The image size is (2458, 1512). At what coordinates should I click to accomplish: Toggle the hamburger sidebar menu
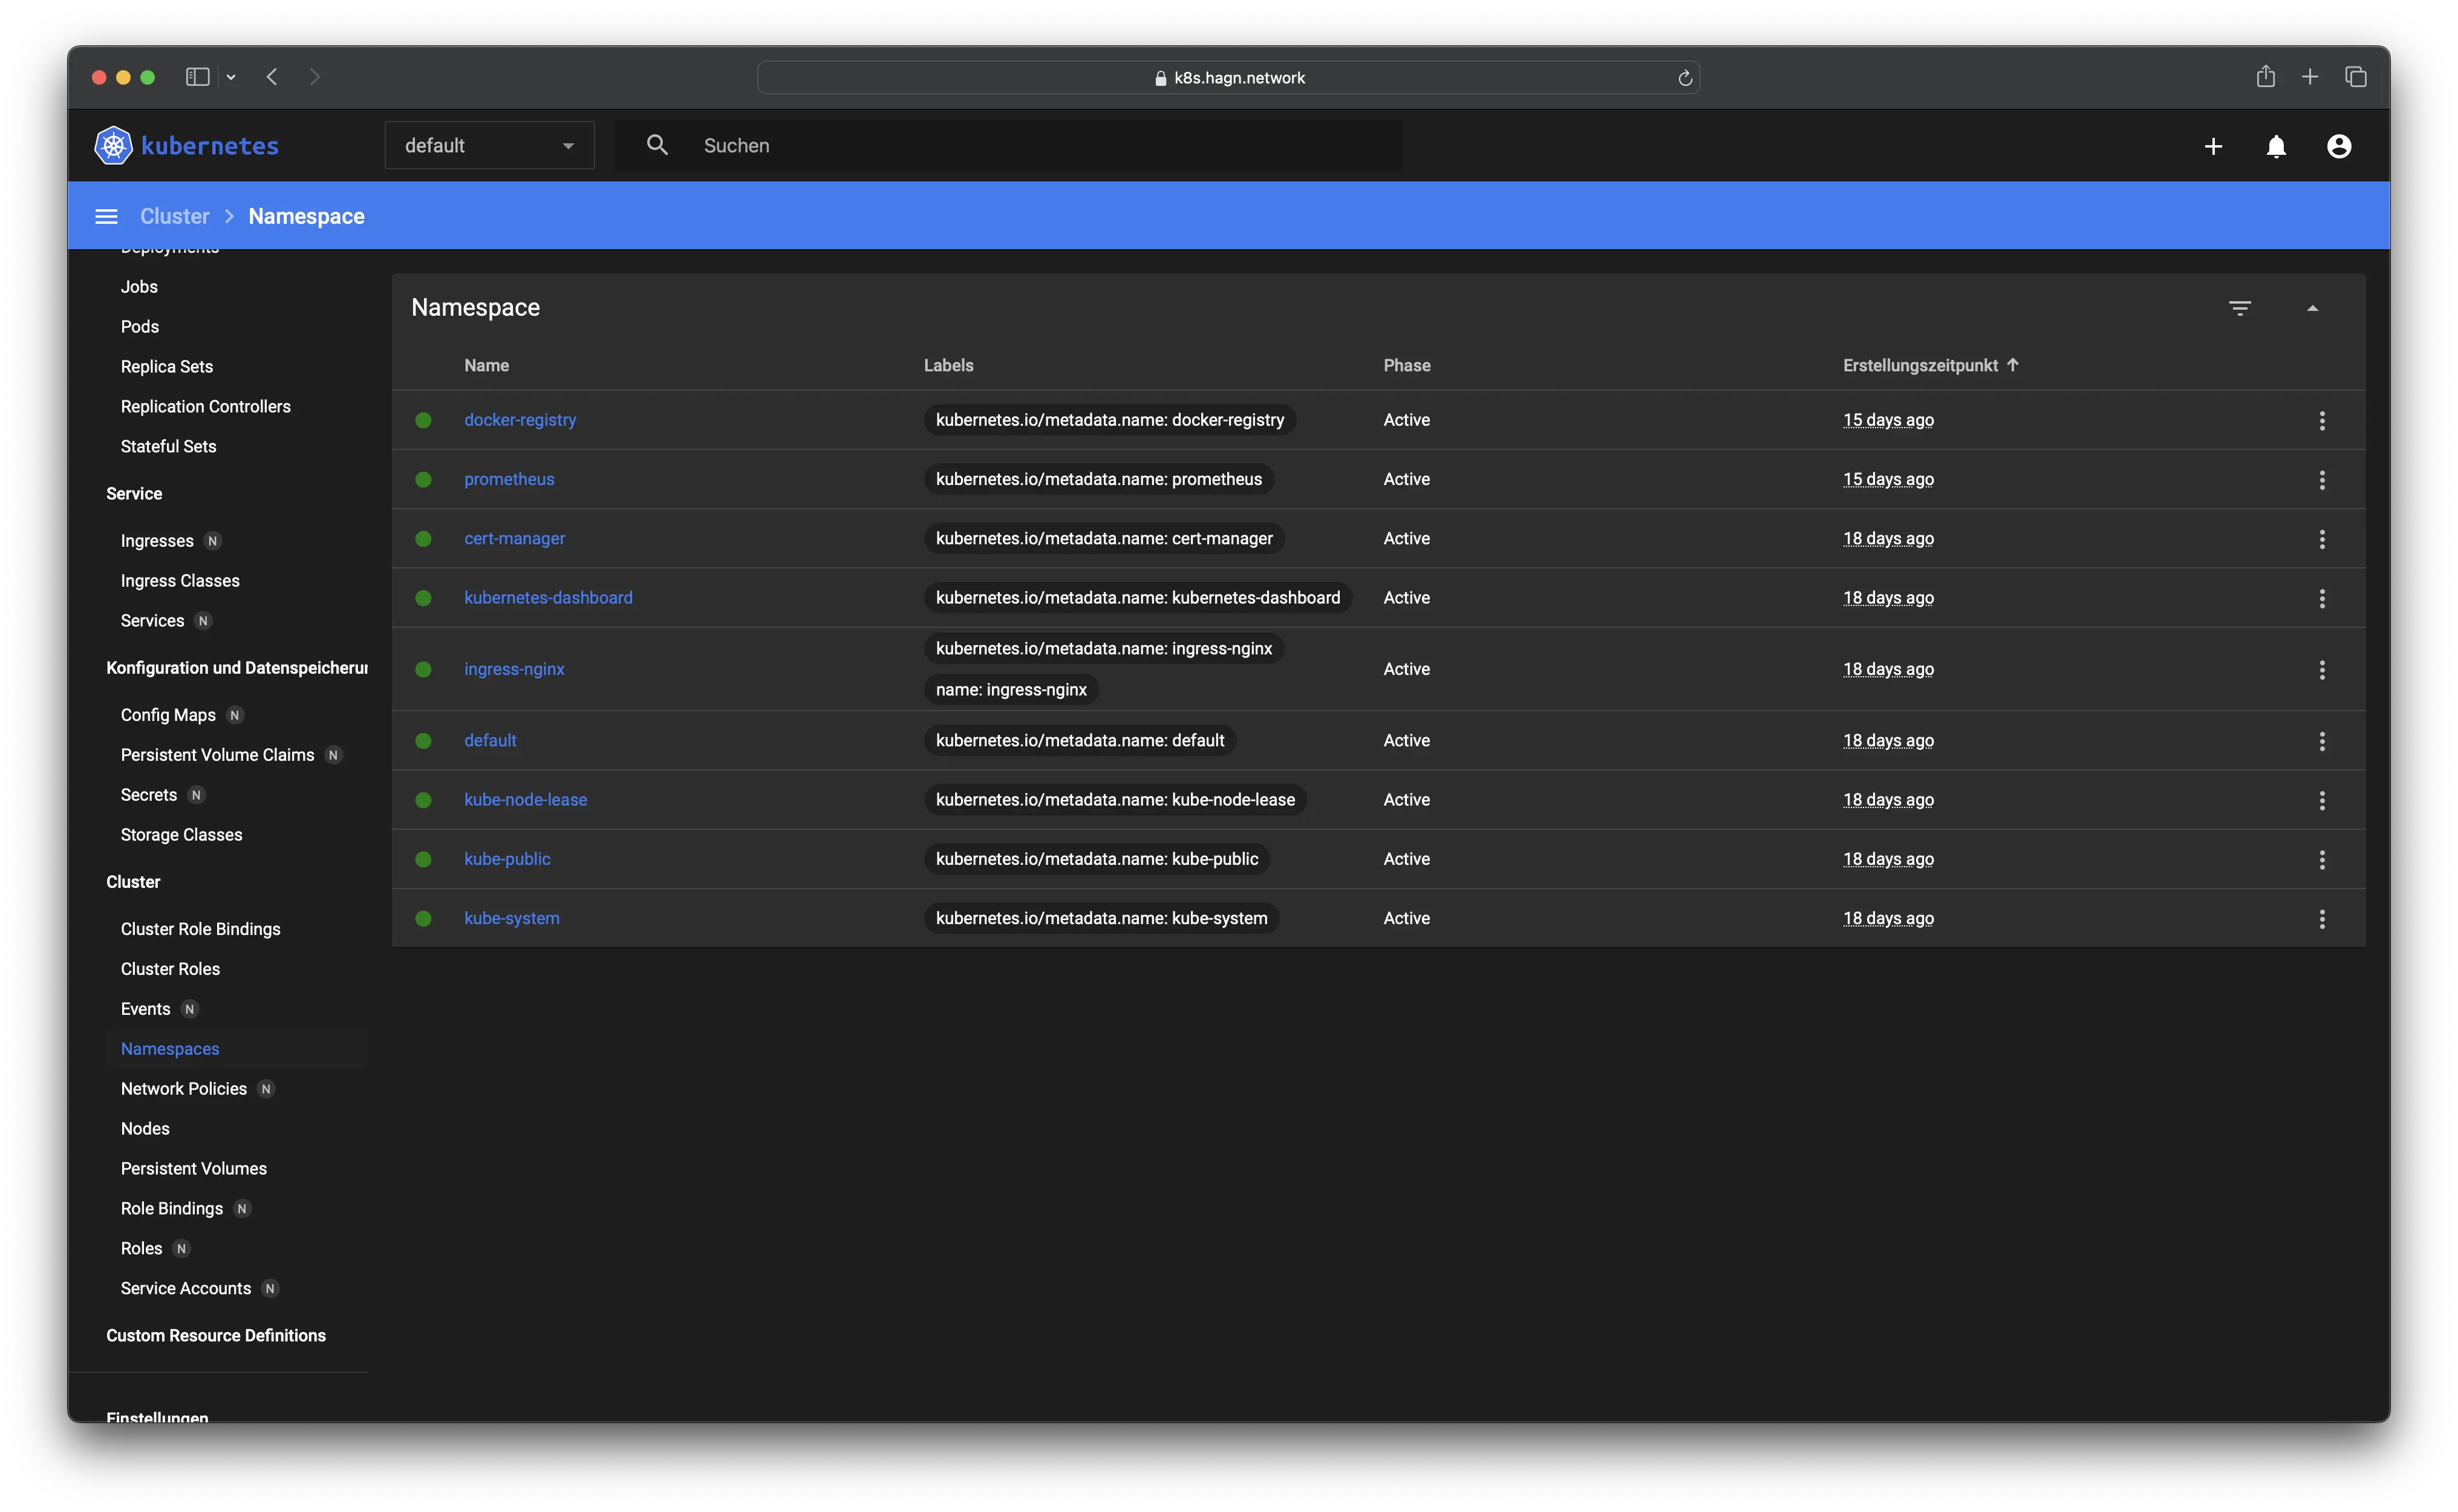point(106,217)
